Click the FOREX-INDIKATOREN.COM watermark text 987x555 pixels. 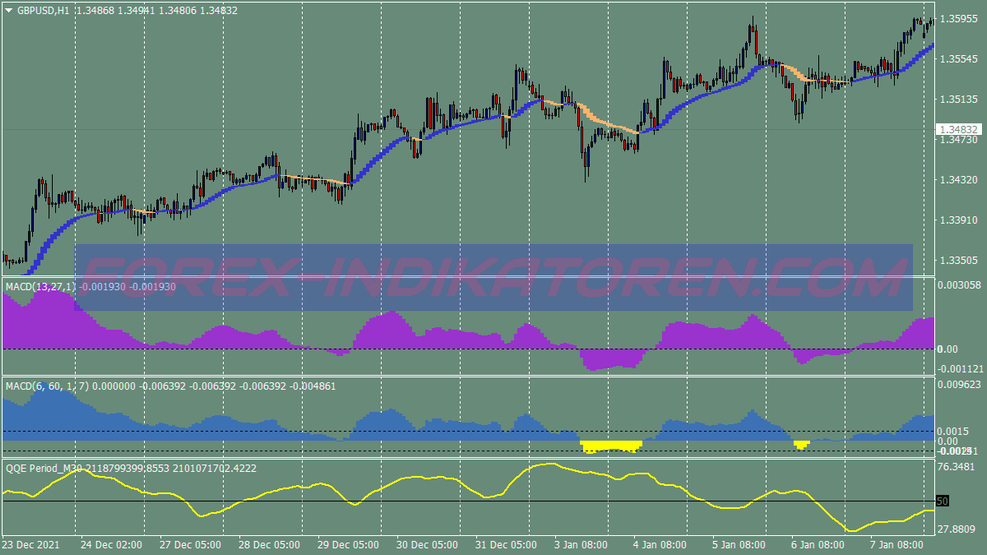pos(493,277)
